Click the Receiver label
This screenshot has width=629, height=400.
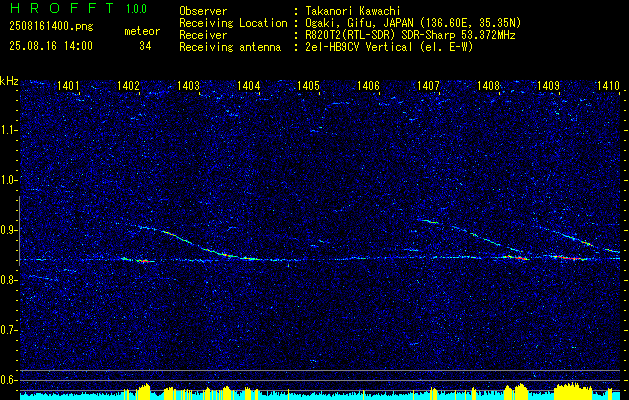(203, 35)
